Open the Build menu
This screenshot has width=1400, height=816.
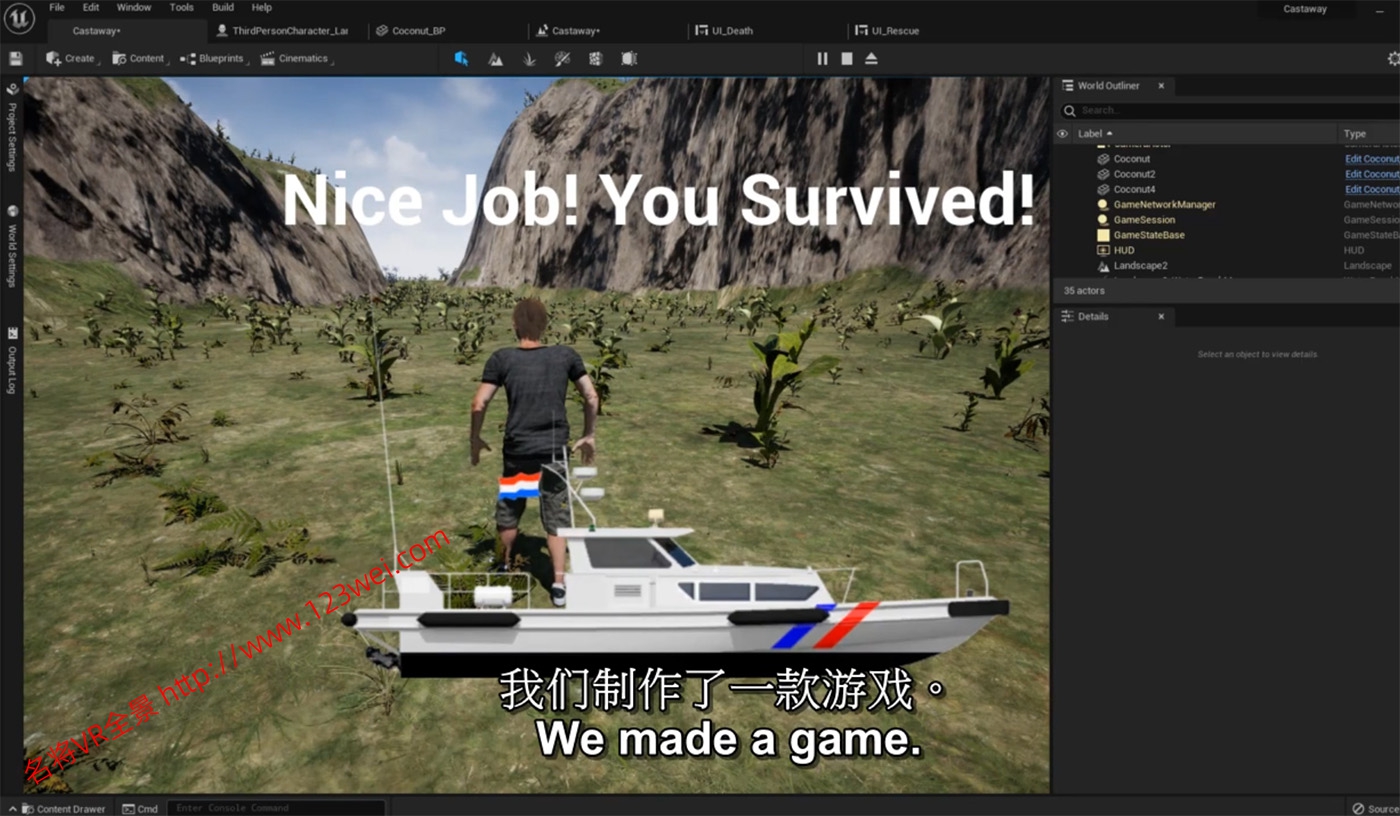tap(223, 7)
